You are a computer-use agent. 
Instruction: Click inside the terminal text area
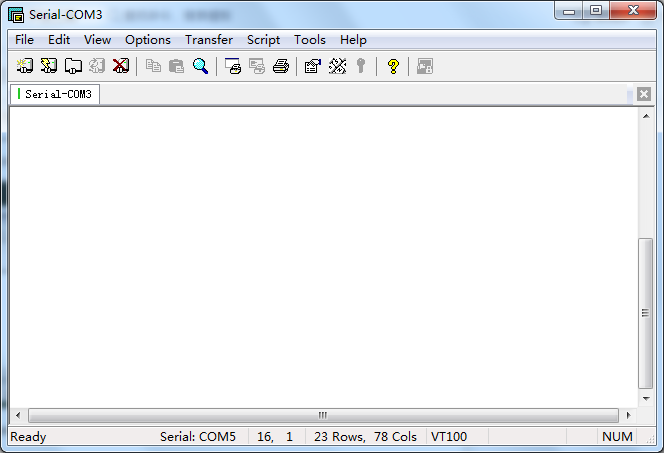coord(320,250)
